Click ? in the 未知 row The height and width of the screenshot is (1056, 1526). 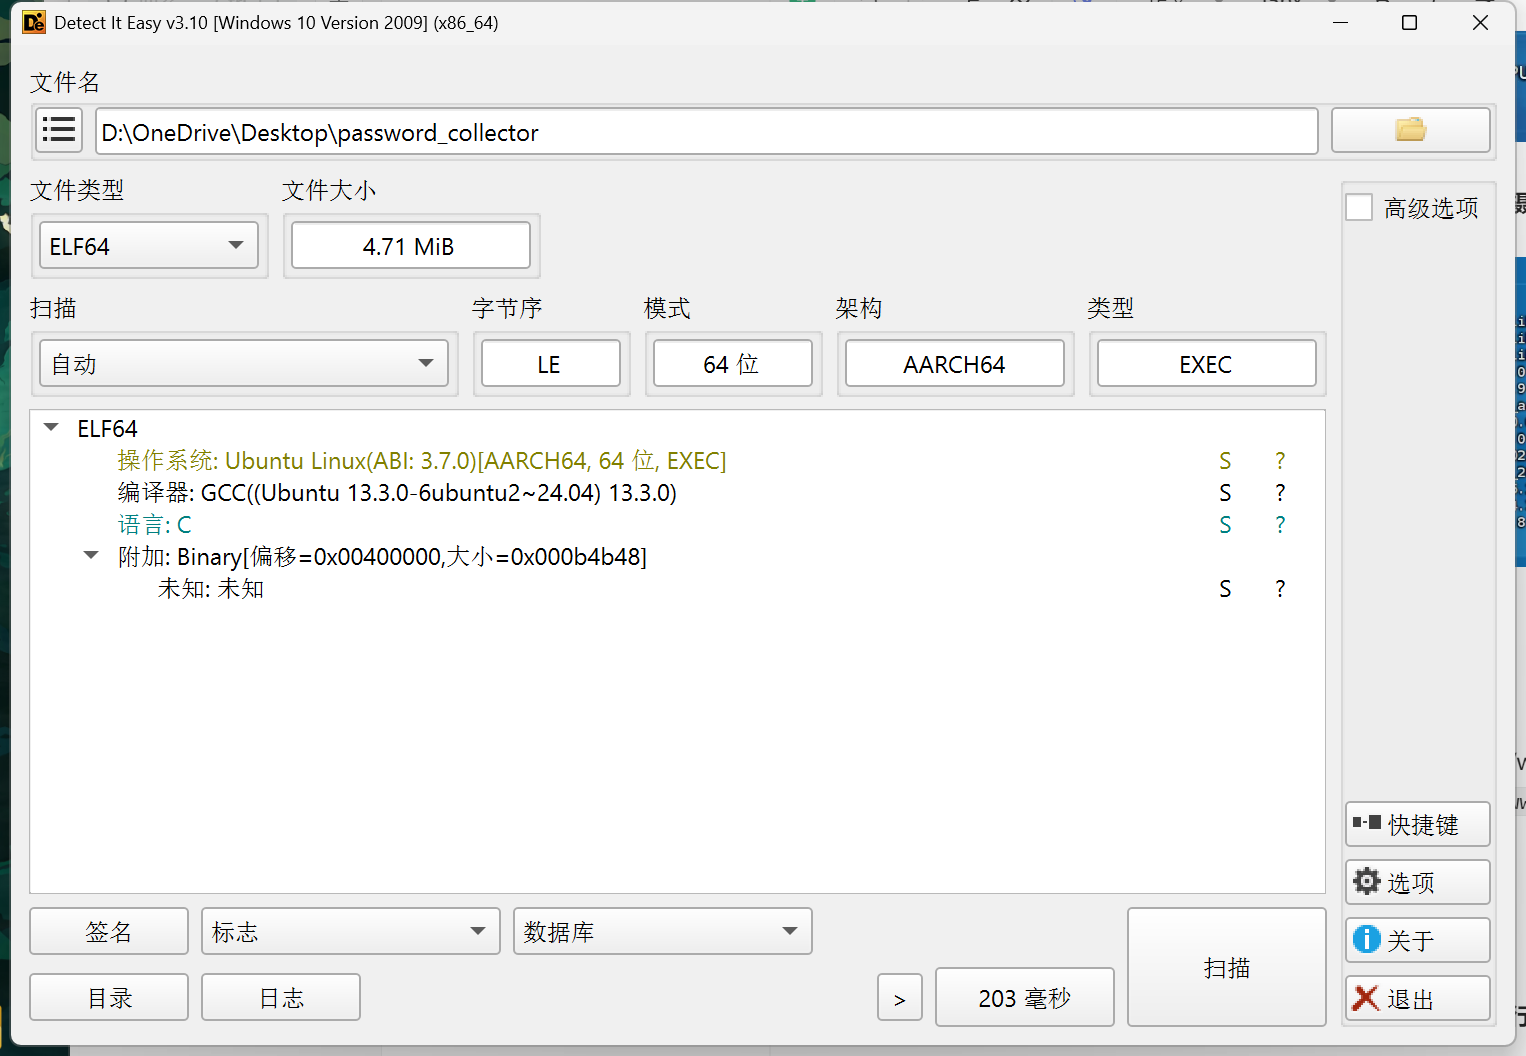click(x=1280, y=589)
